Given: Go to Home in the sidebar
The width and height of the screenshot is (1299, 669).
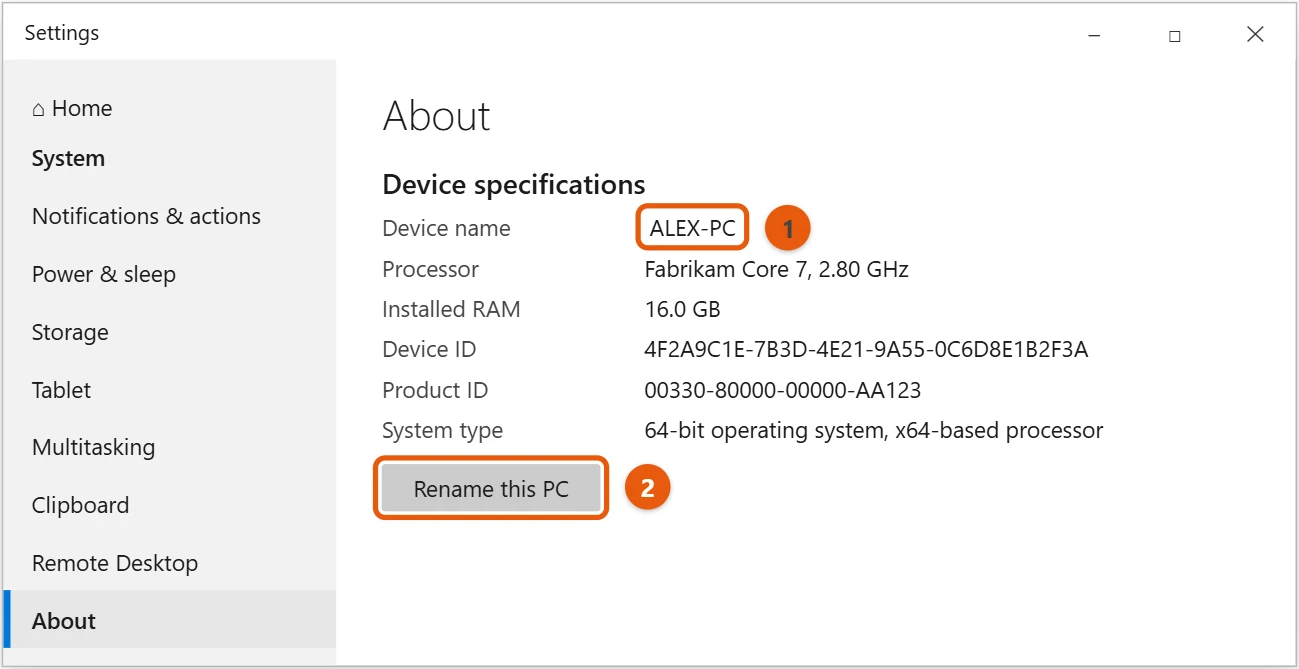Looking at the screenshot, I should point(72,108).
